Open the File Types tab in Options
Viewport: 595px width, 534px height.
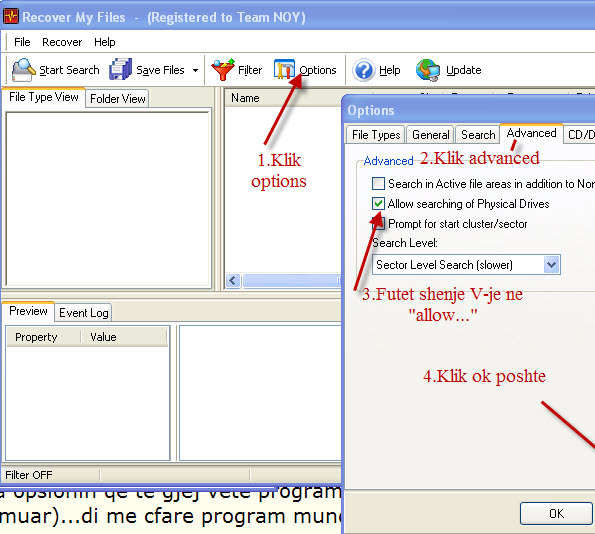click(x=376, y=135)
